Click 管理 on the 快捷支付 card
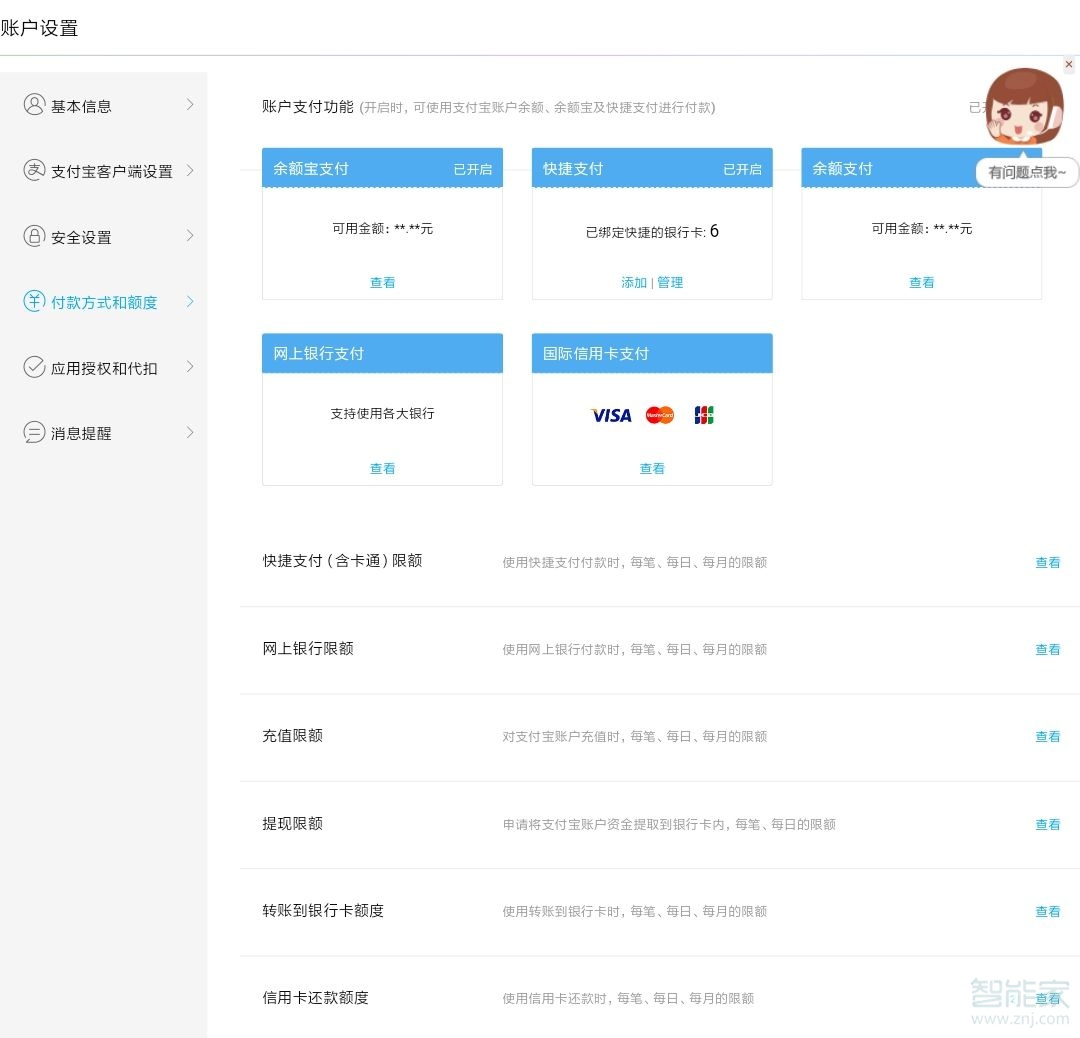The height and width of the screenshot is (1038, 1080). tap(671, 282)
